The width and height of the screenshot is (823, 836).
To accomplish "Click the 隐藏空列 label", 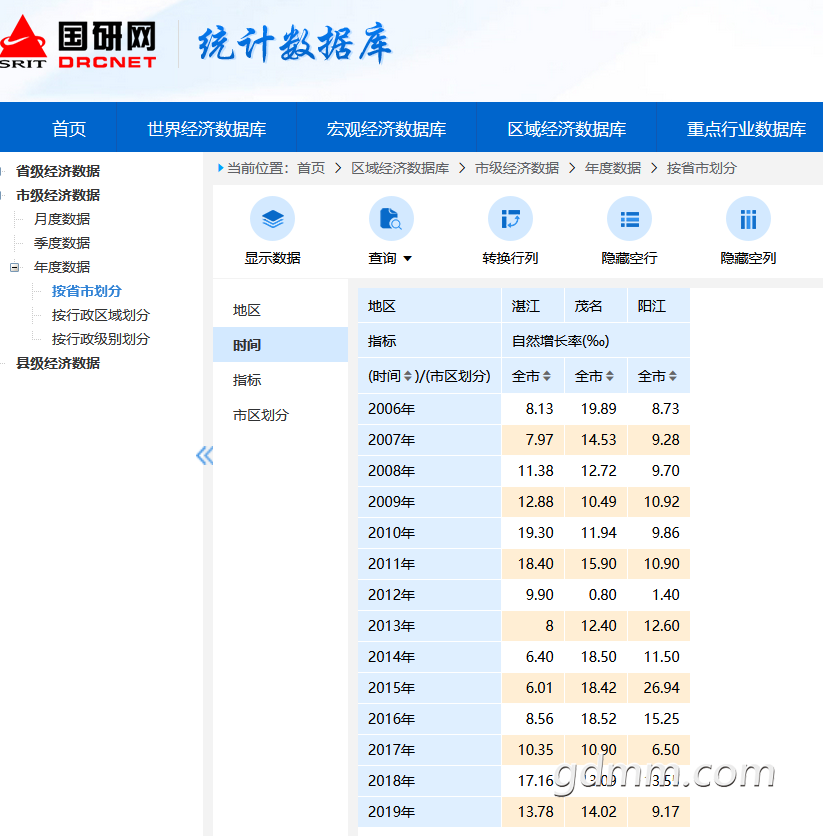I will [x=748, y=258].
